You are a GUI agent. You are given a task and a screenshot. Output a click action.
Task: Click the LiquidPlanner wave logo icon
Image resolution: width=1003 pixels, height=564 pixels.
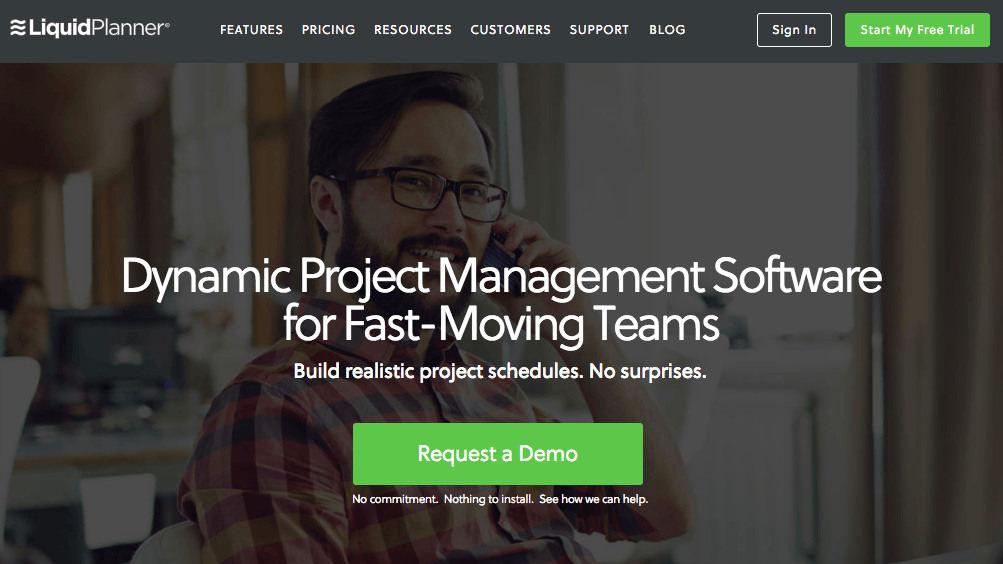tap(17, 29)
